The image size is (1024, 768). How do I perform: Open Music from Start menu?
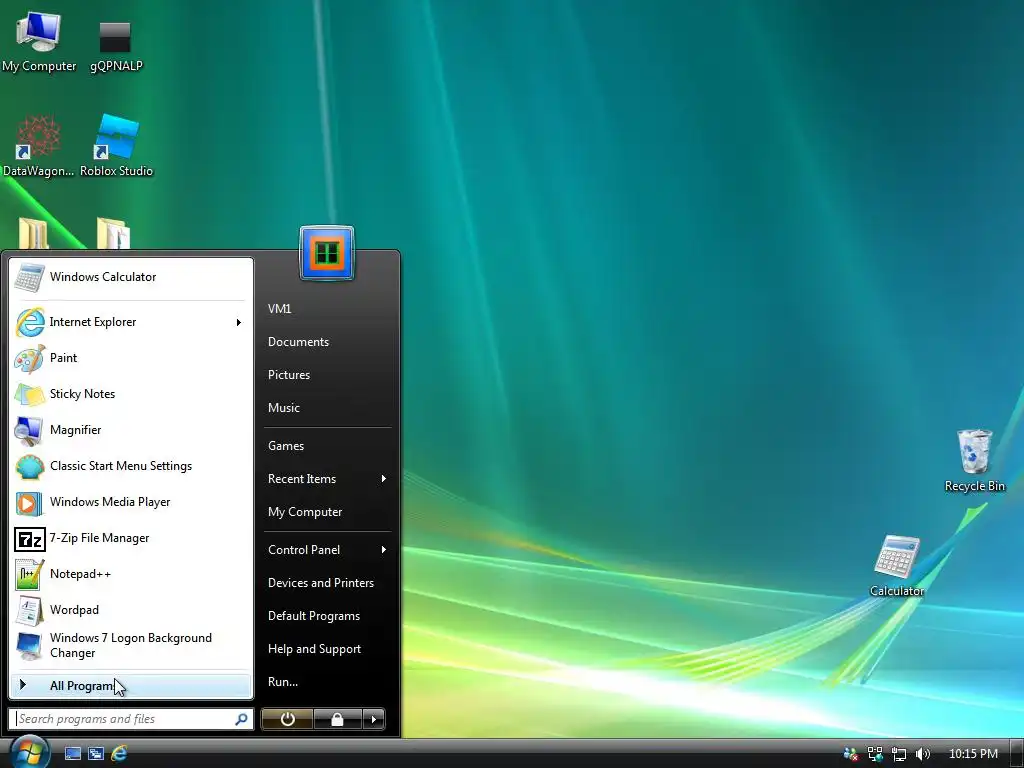(x=328, y=408)
